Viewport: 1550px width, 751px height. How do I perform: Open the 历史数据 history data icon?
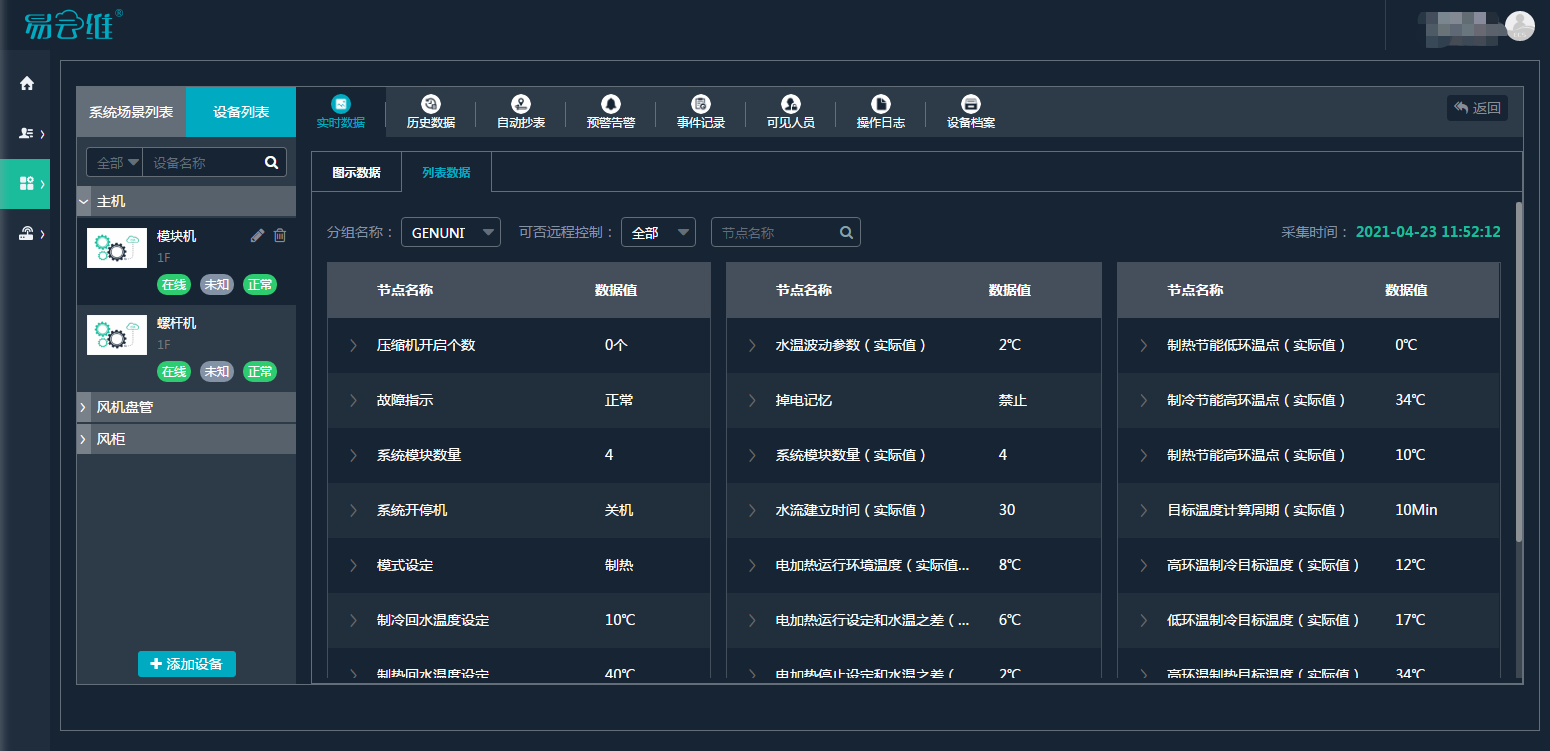431,104
